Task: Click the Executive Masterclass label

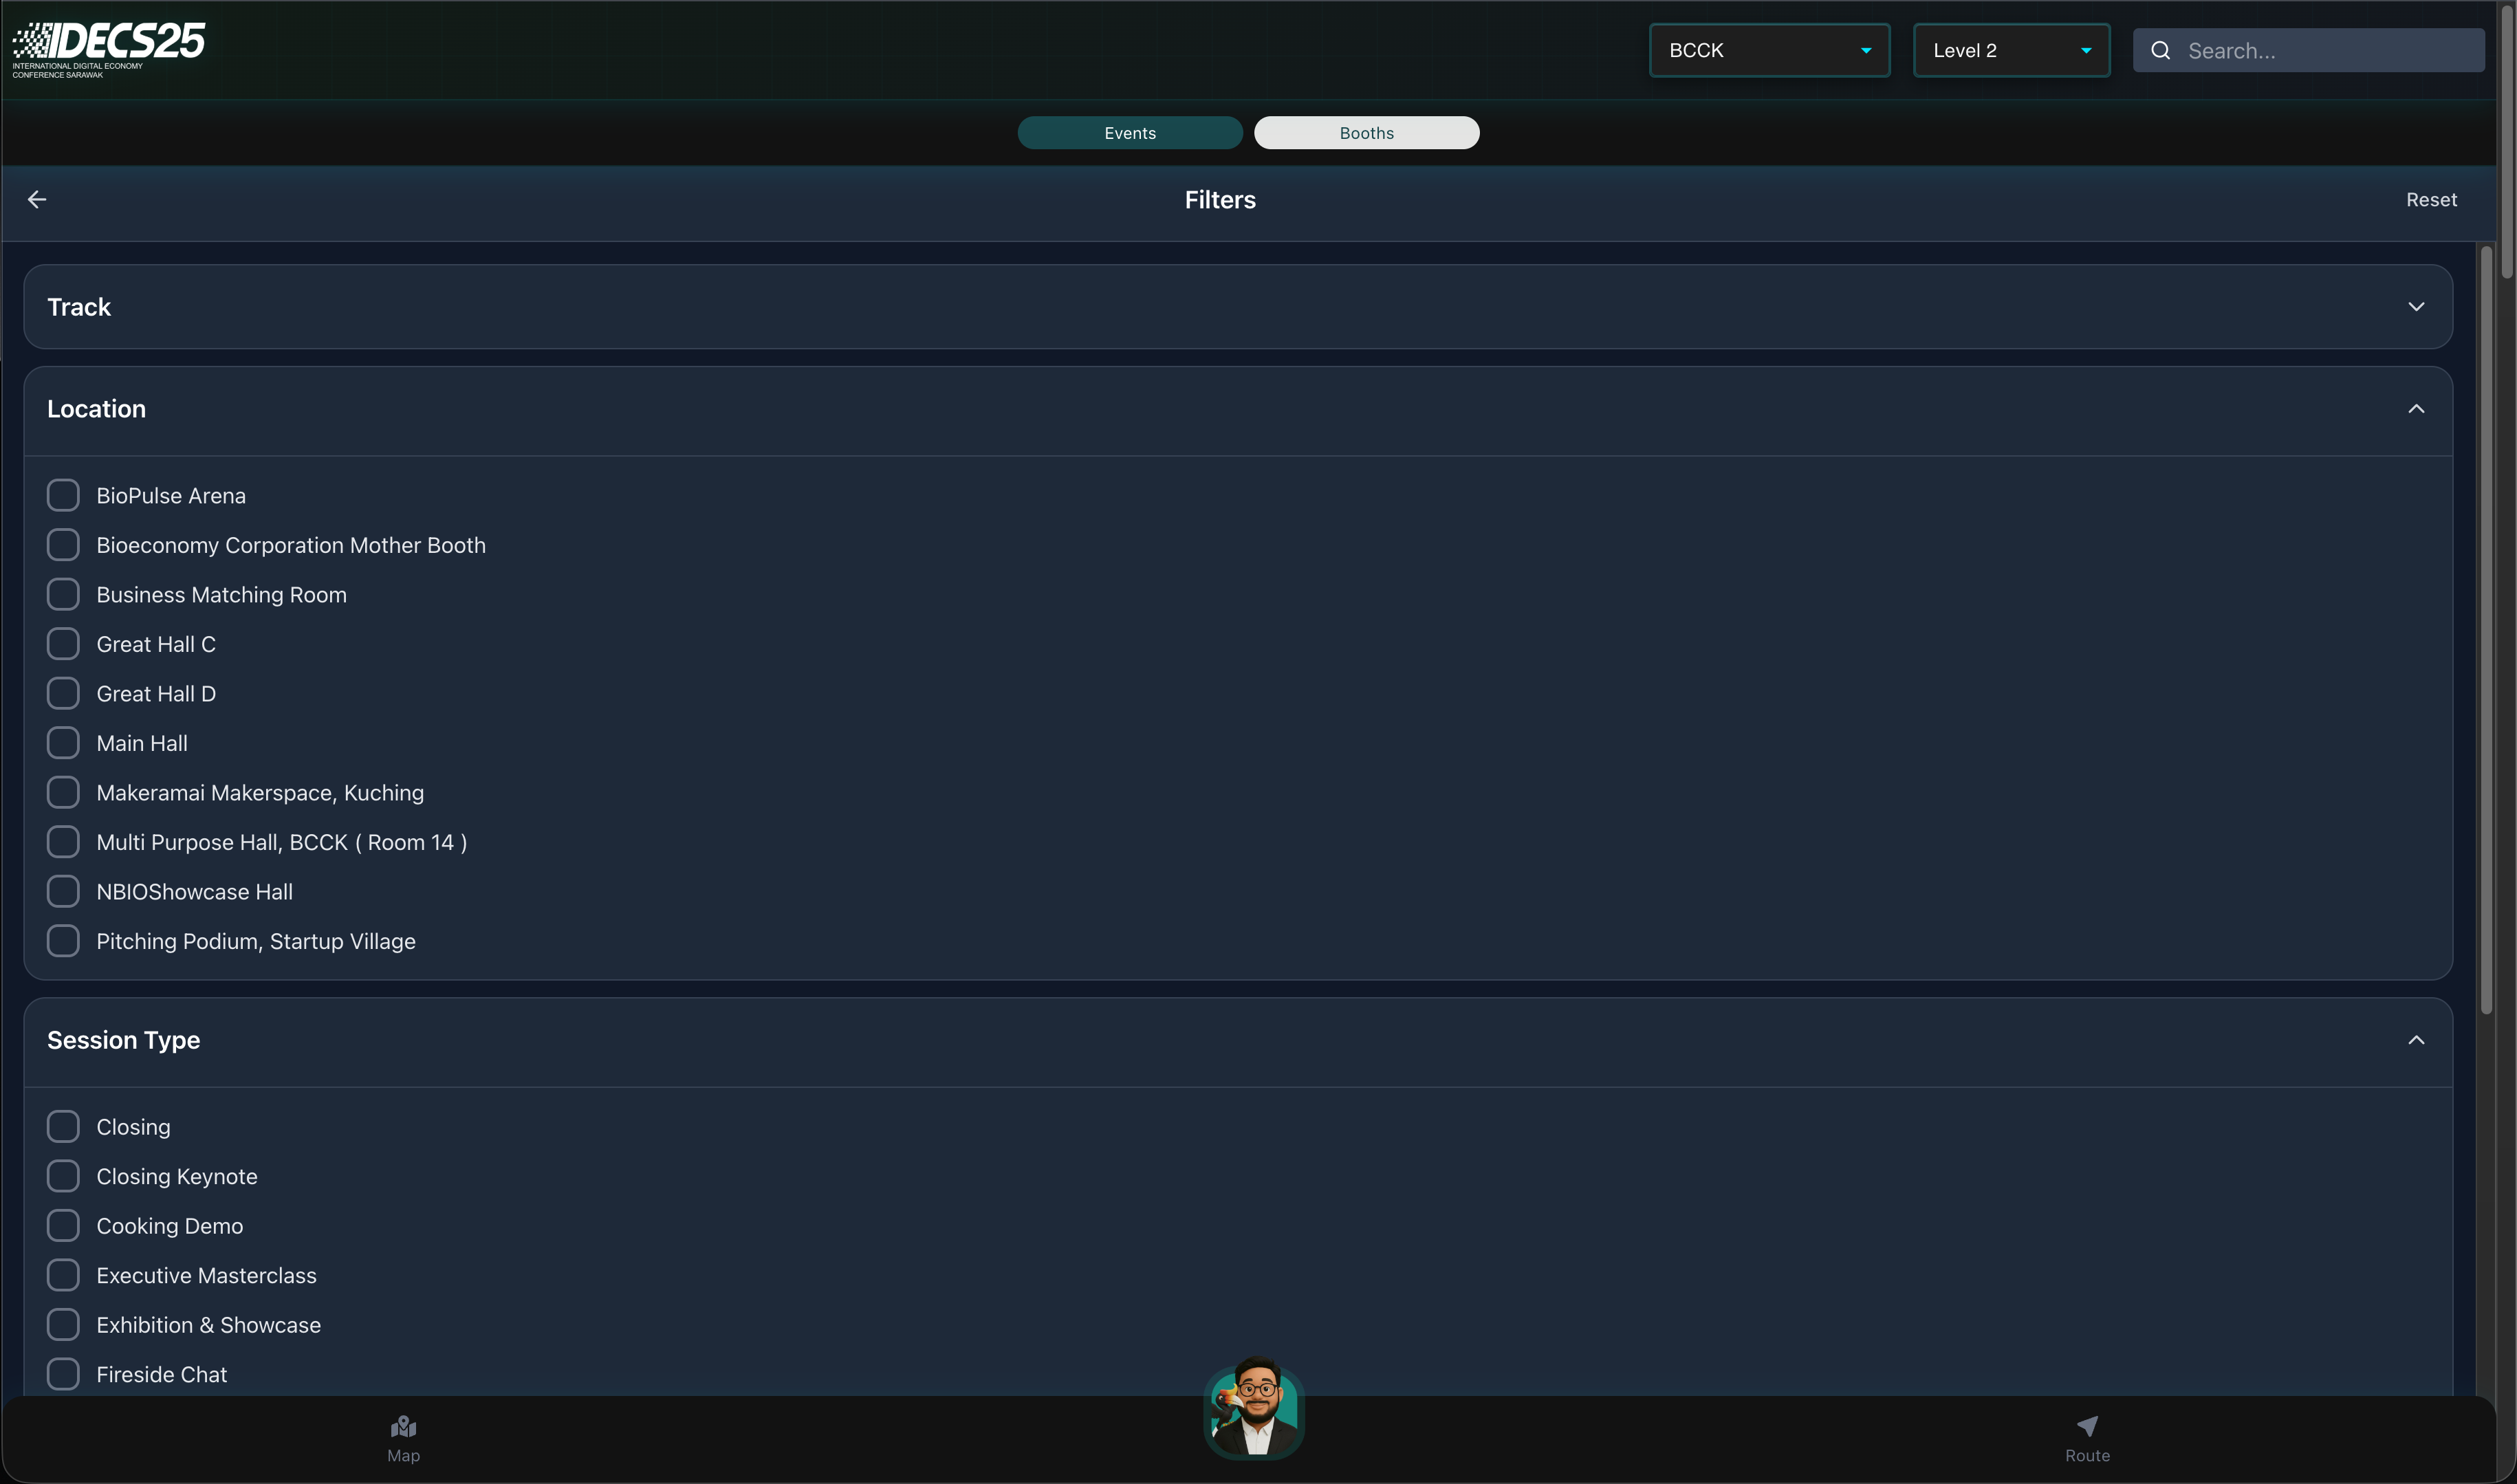Action: [207, 1276]
